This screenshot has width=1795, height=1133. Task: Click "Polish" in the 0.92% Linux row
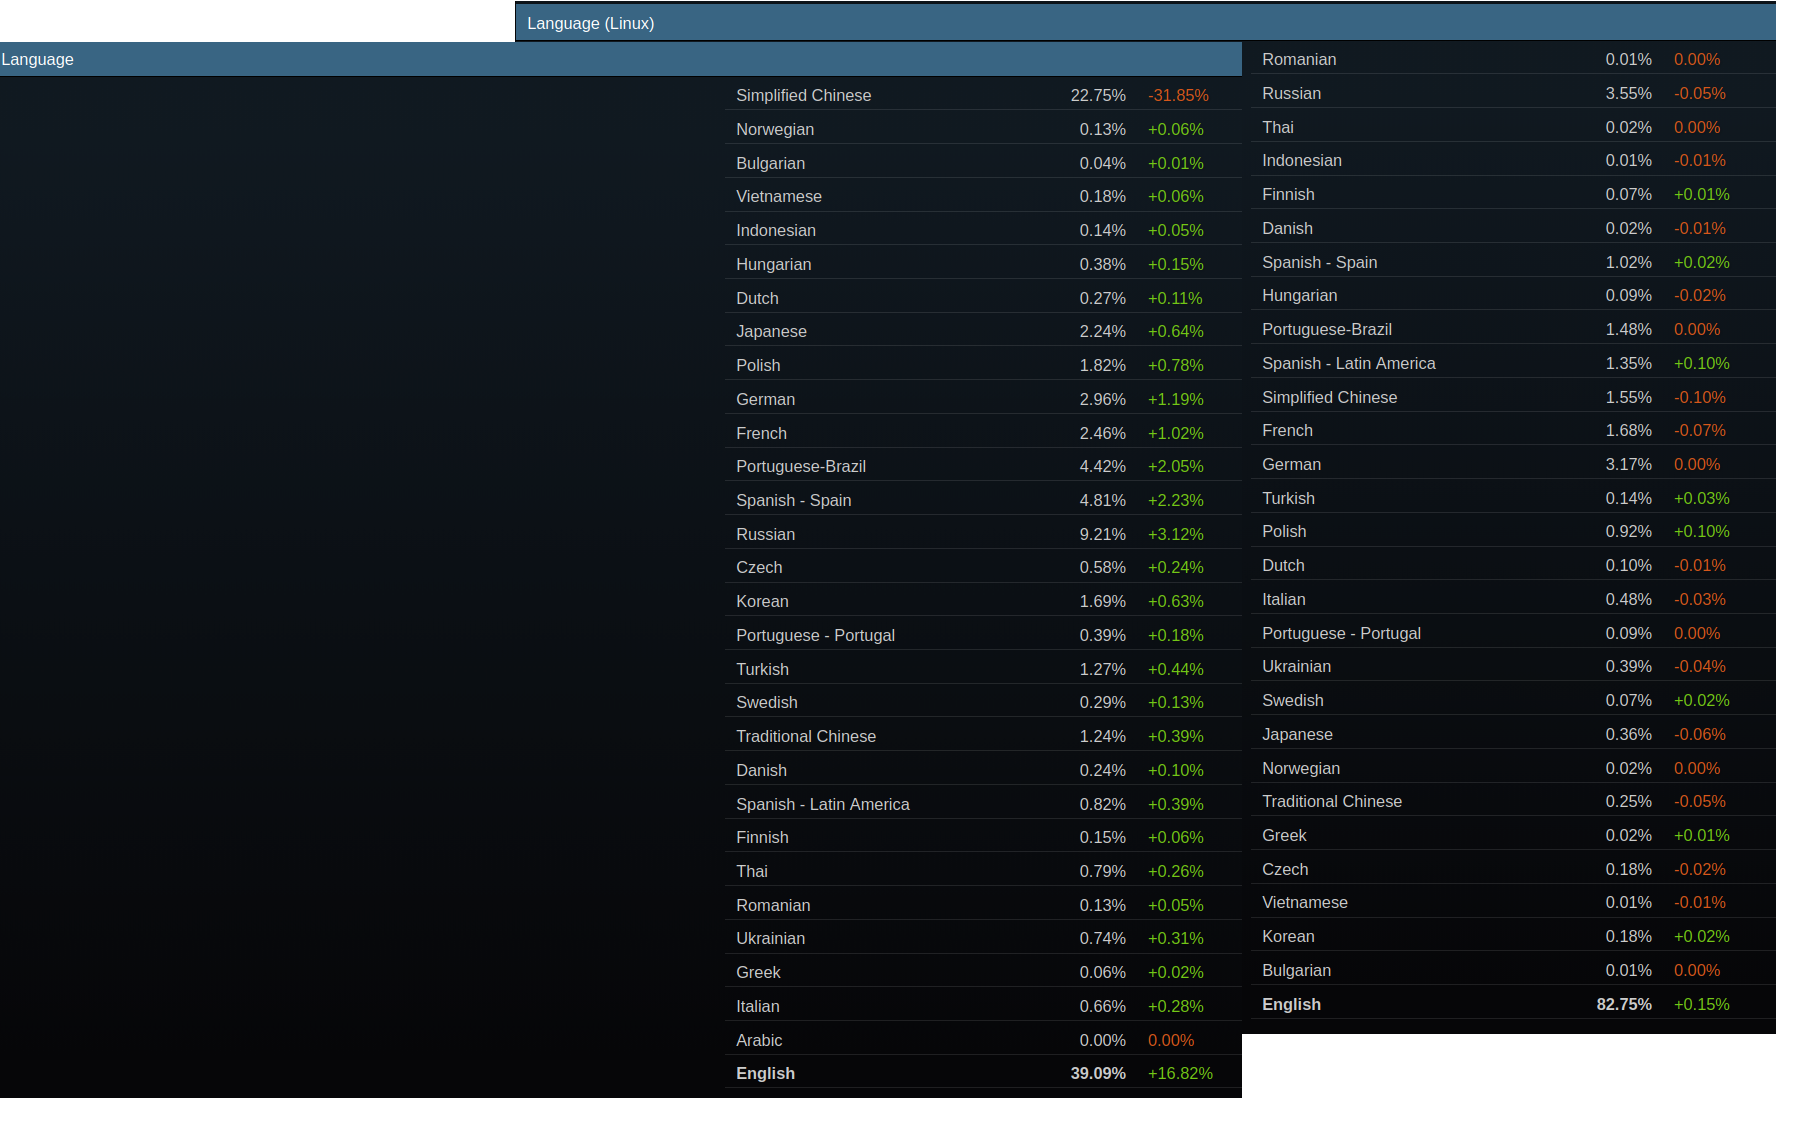(x=1284, y=531)
